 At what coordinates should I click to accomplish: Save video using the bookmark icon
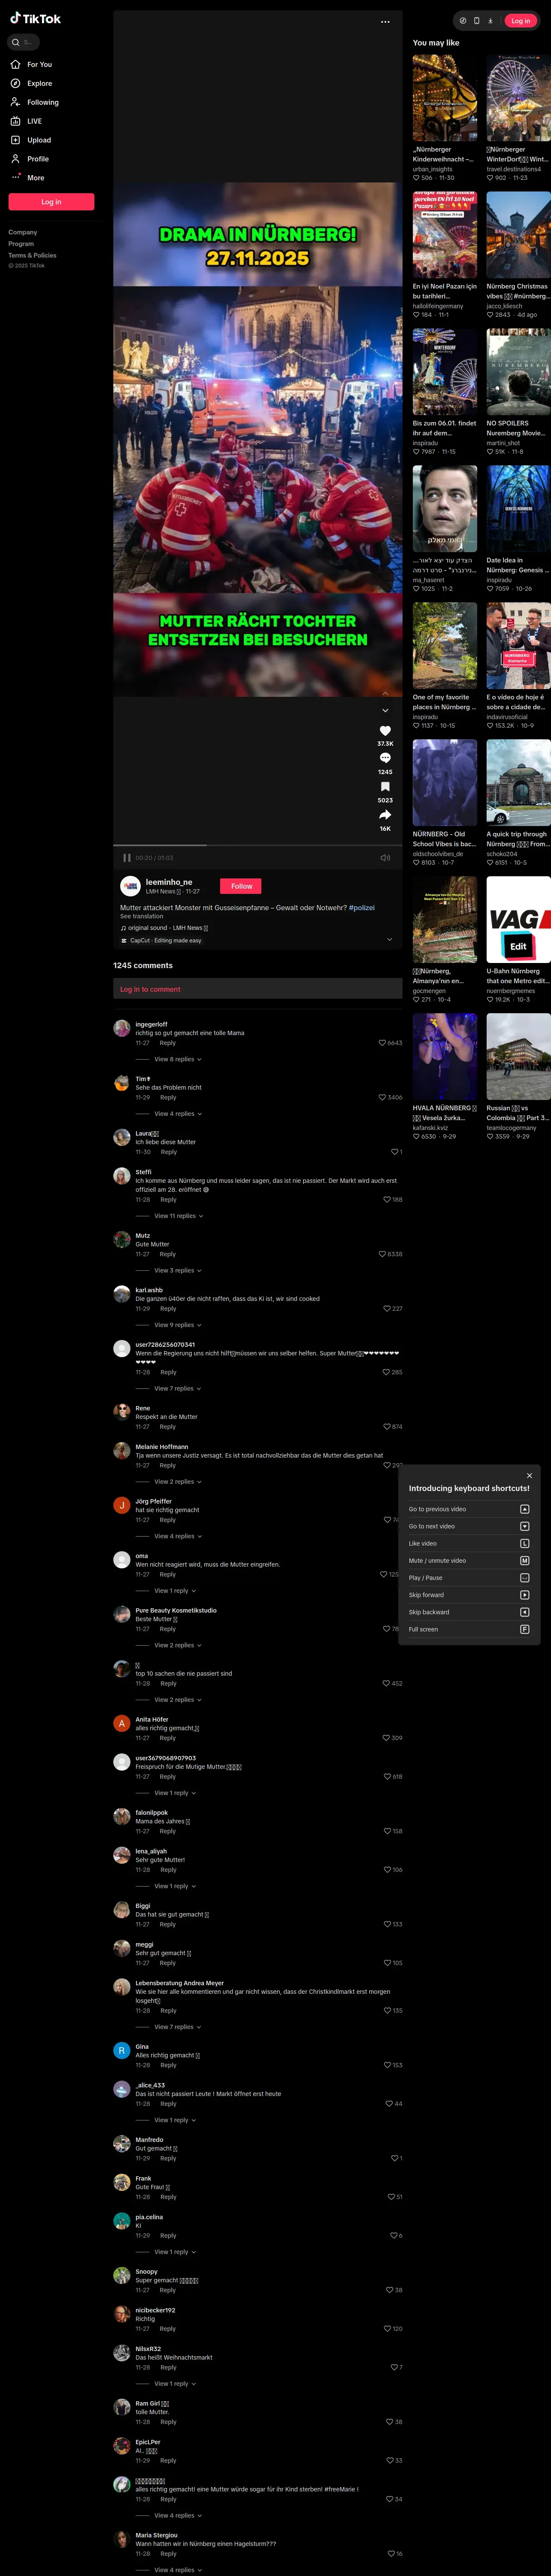385,787
